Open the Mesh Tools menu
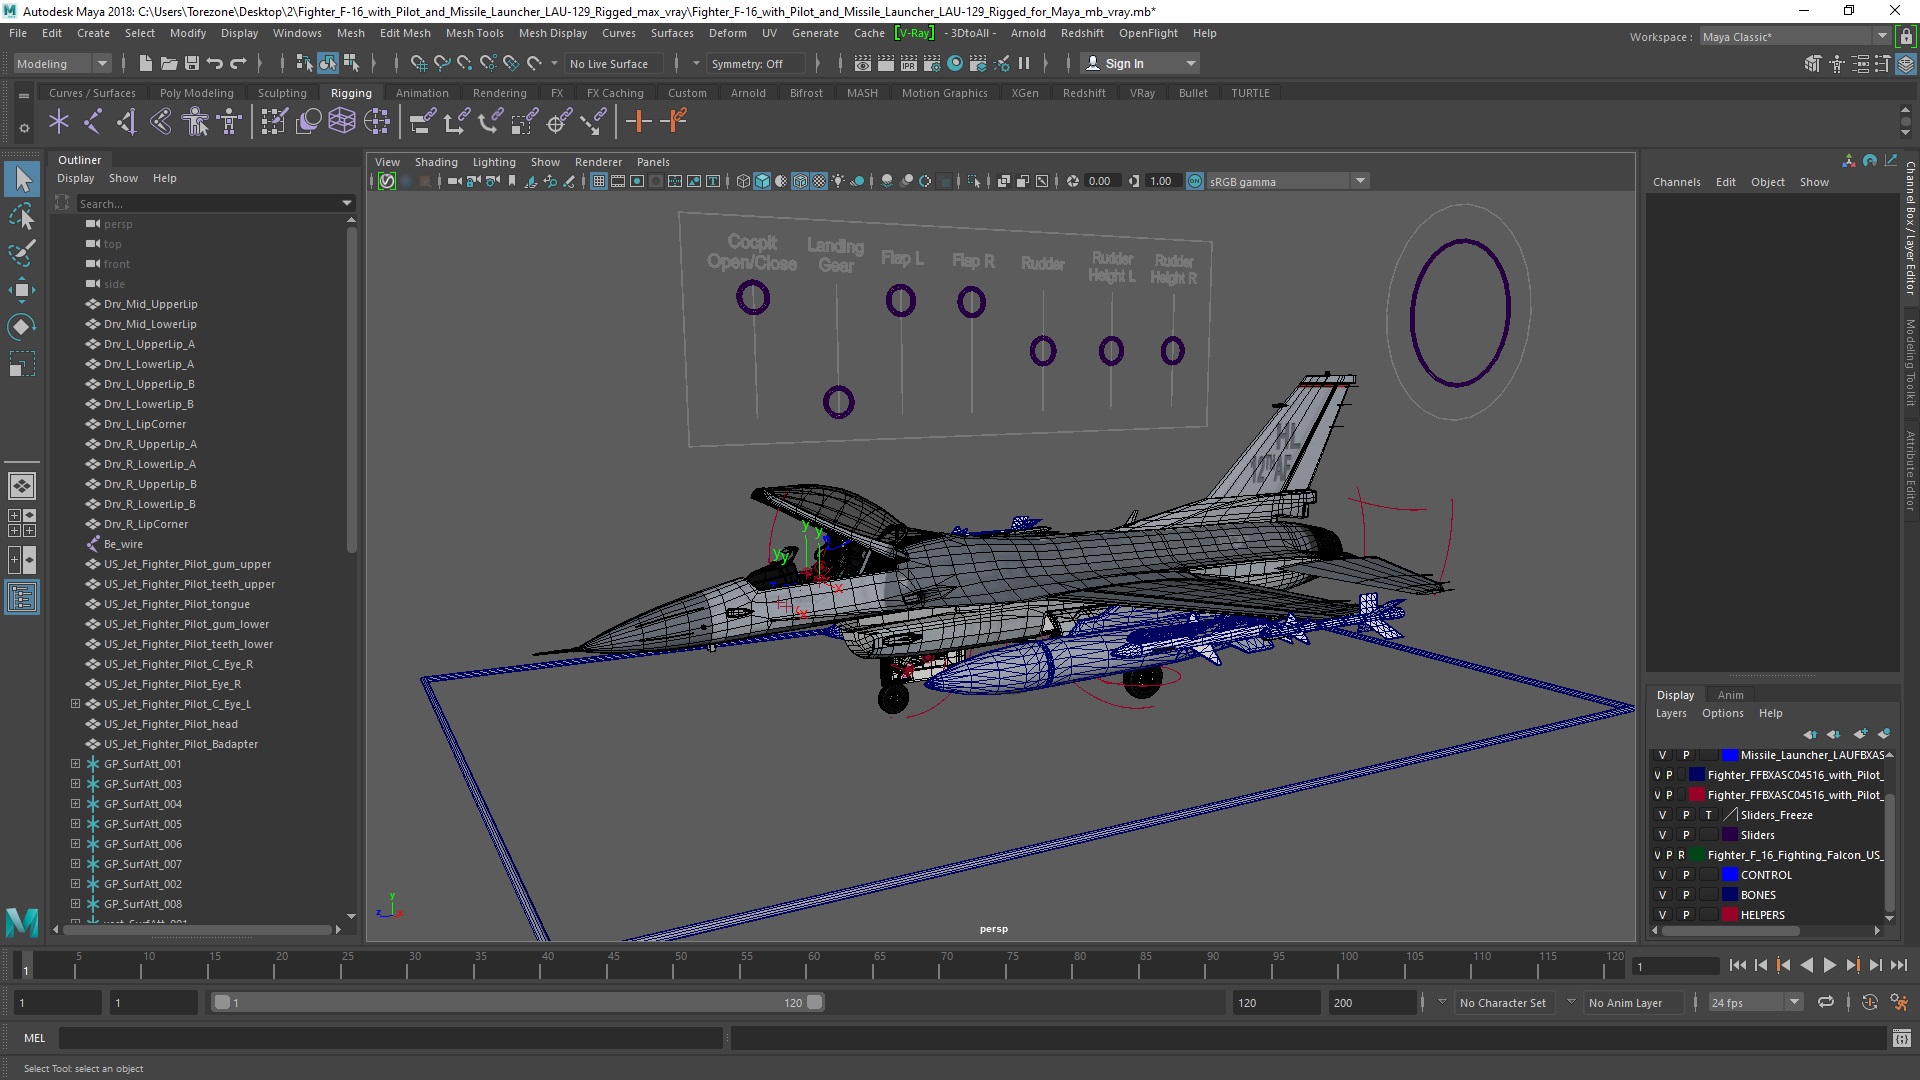The width and height of the screenshot is (1920, 1080). coord(474,33)
